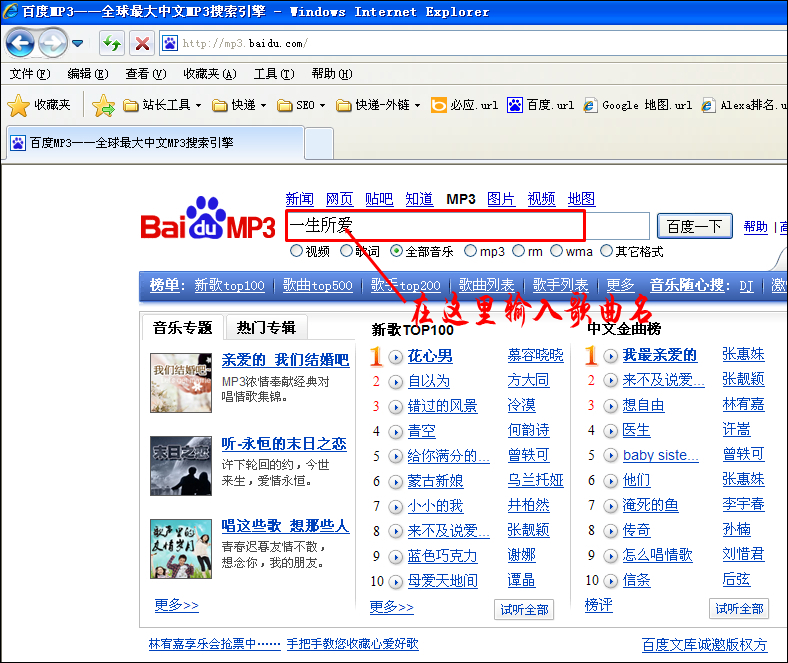Click the MP3 search input box
Screen dimensions: 788x663
(467, 226)
